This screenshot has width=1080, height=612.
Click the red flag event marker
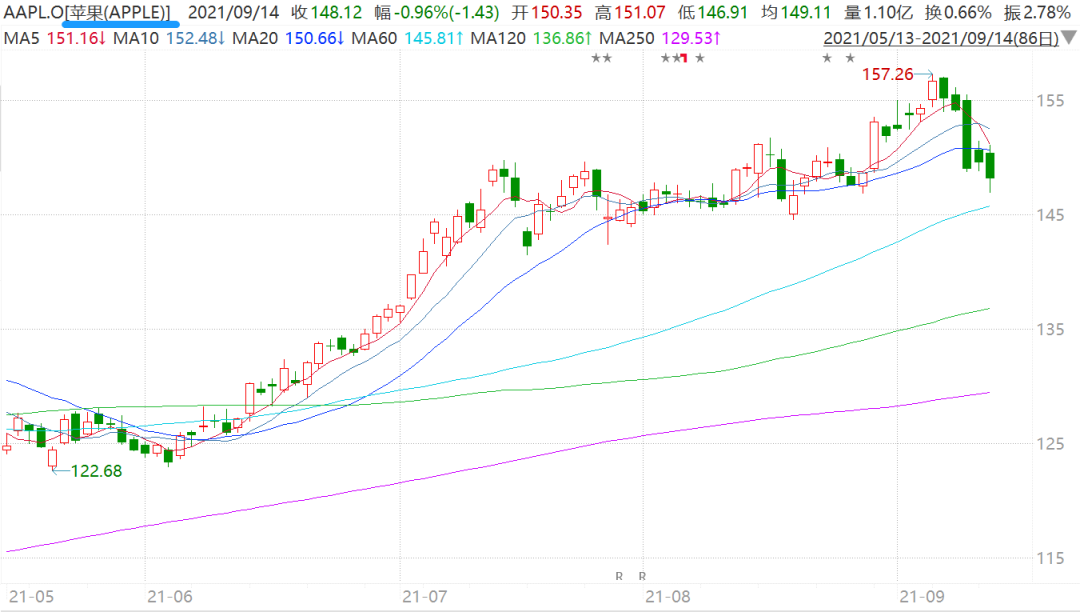pos(684,58)
